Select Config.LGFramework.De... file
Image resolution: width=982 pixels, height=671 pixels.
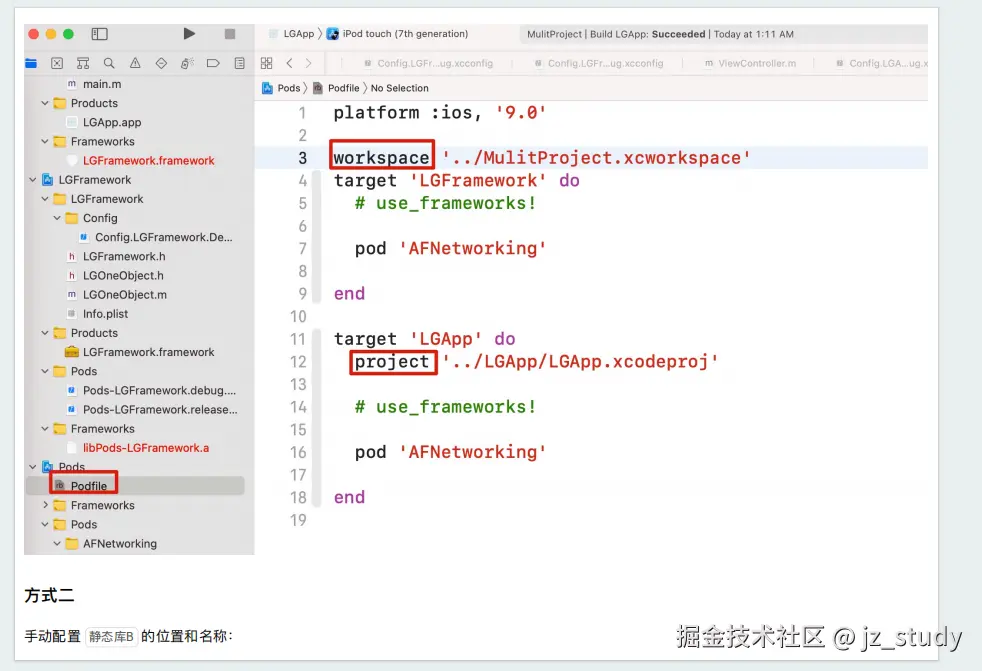coord(163,237)
